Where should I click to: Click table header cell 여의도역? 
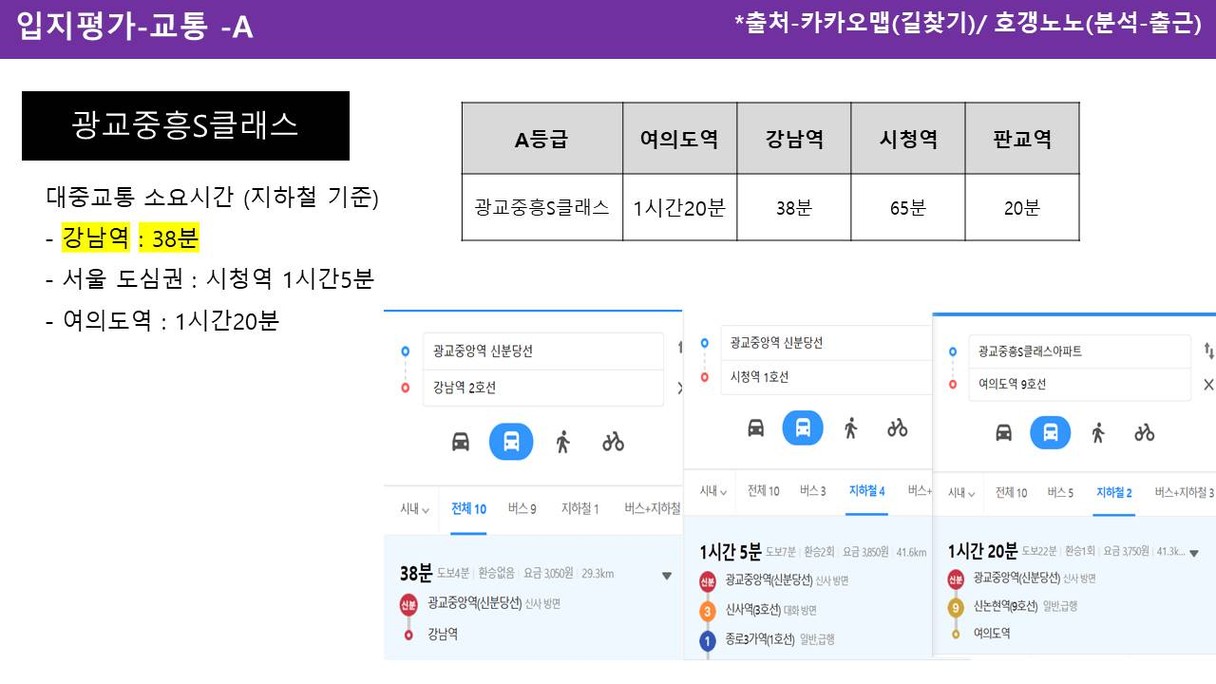tap(679, 138)
